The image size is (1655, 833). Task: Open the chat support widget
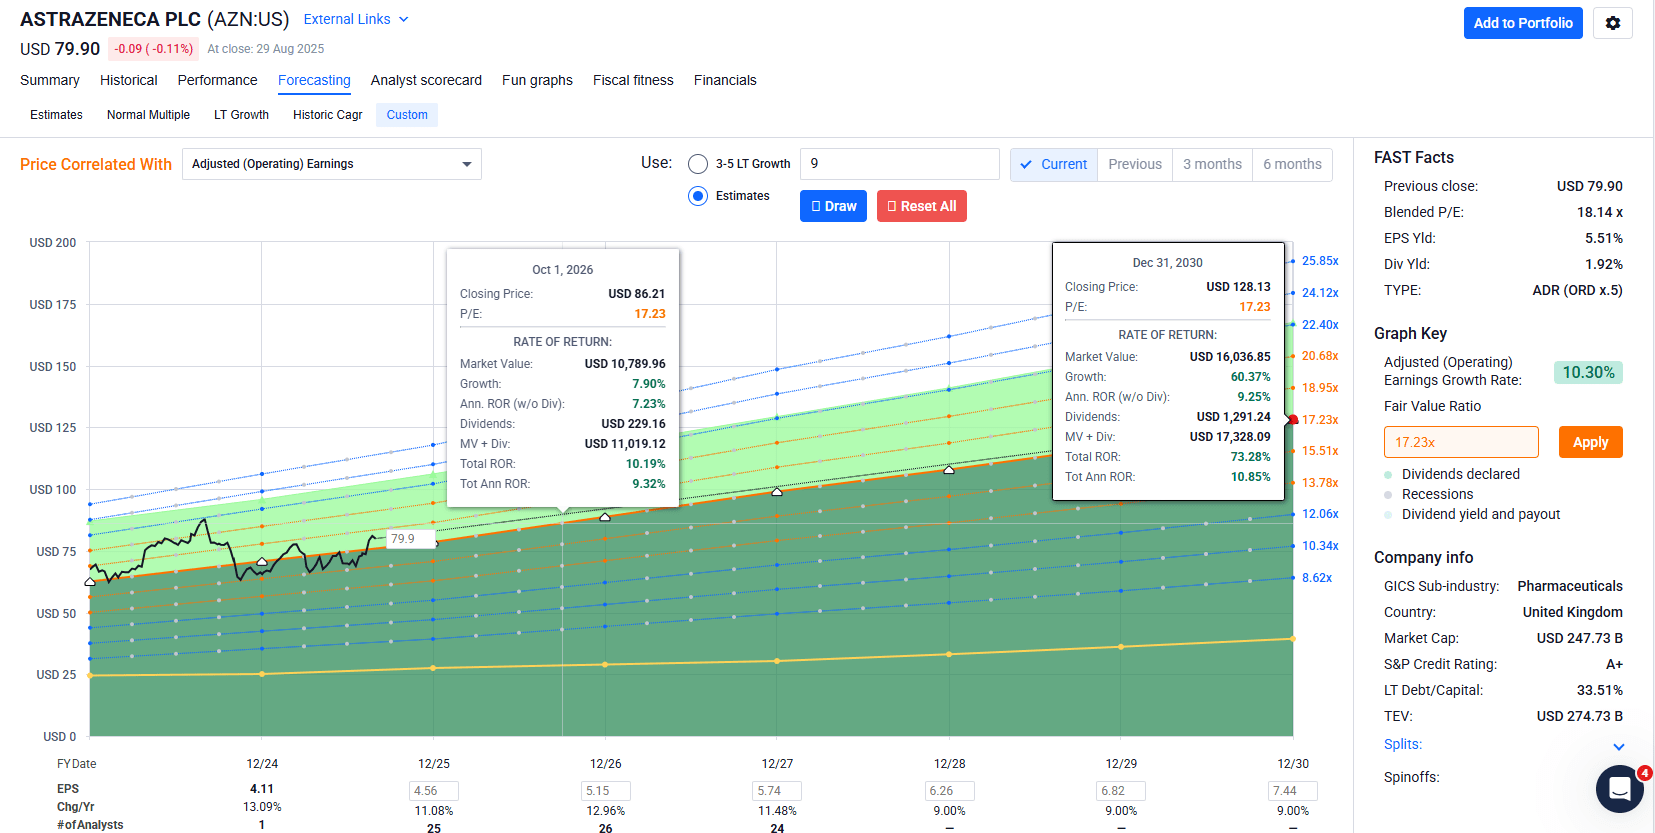1619,789
